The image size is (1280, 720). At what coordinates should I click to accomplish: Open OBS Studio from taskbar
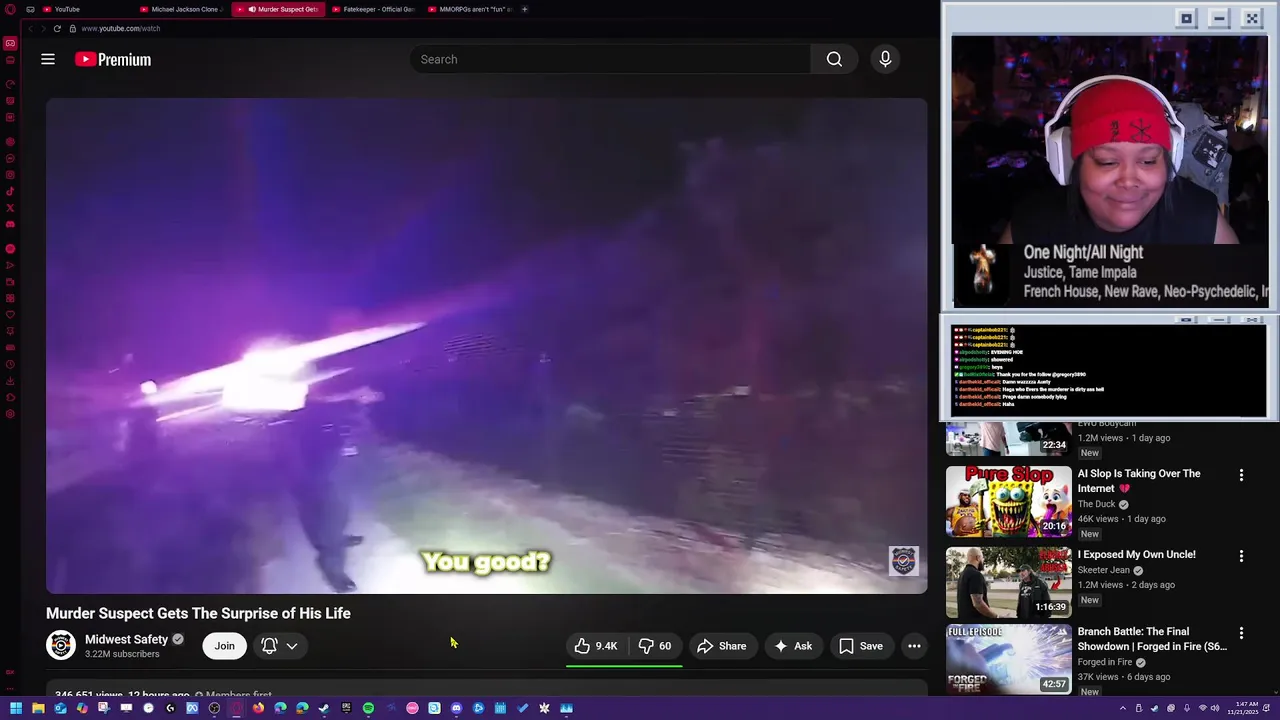(214, 708)
